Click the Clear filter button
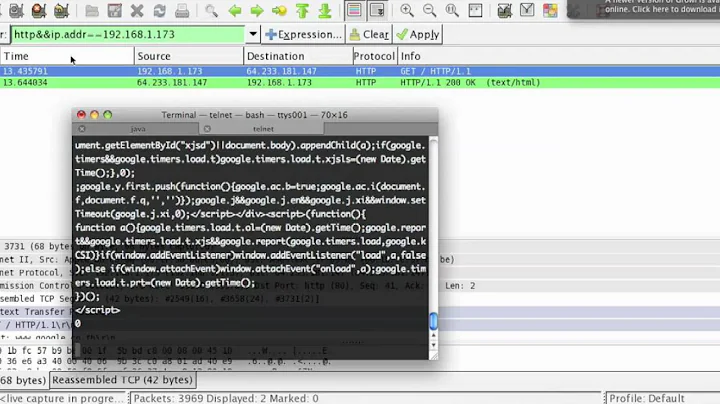 369,34
